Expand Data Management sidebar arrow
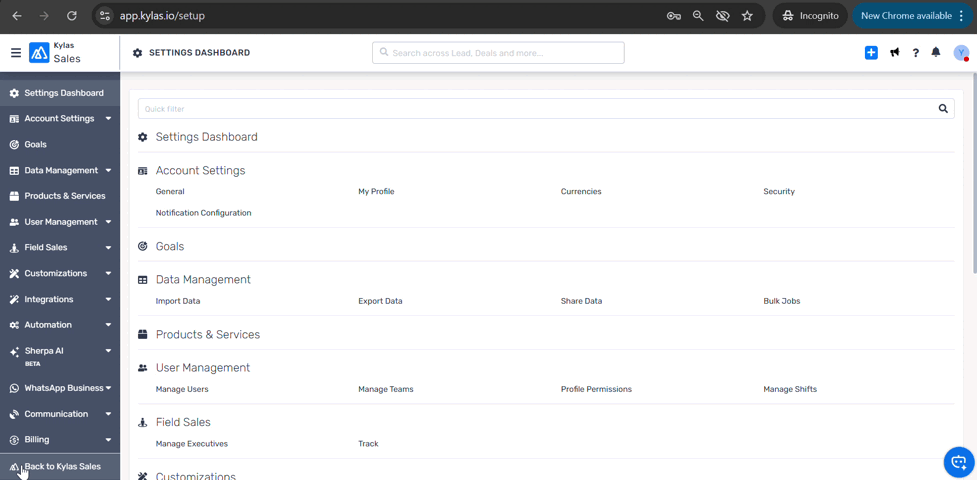 point(108,170)
